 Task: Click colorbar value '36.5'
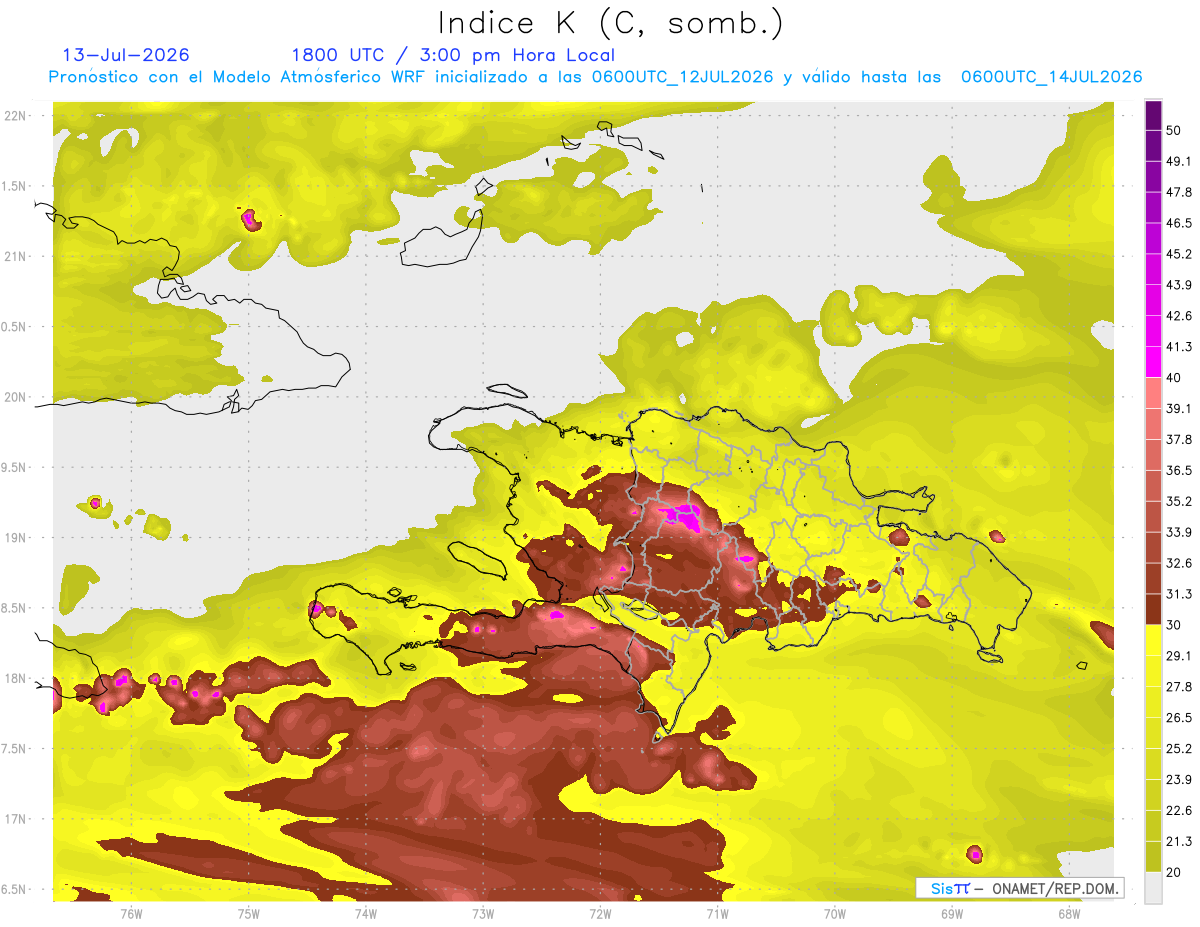click(x=1180, y=470)
